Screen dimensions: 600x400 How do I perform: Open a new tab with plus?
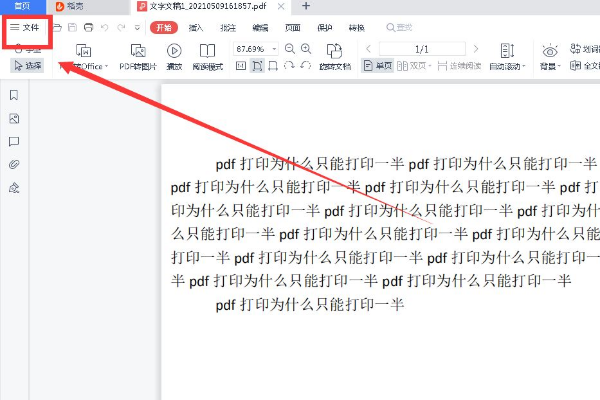click(x=306, y=6)
